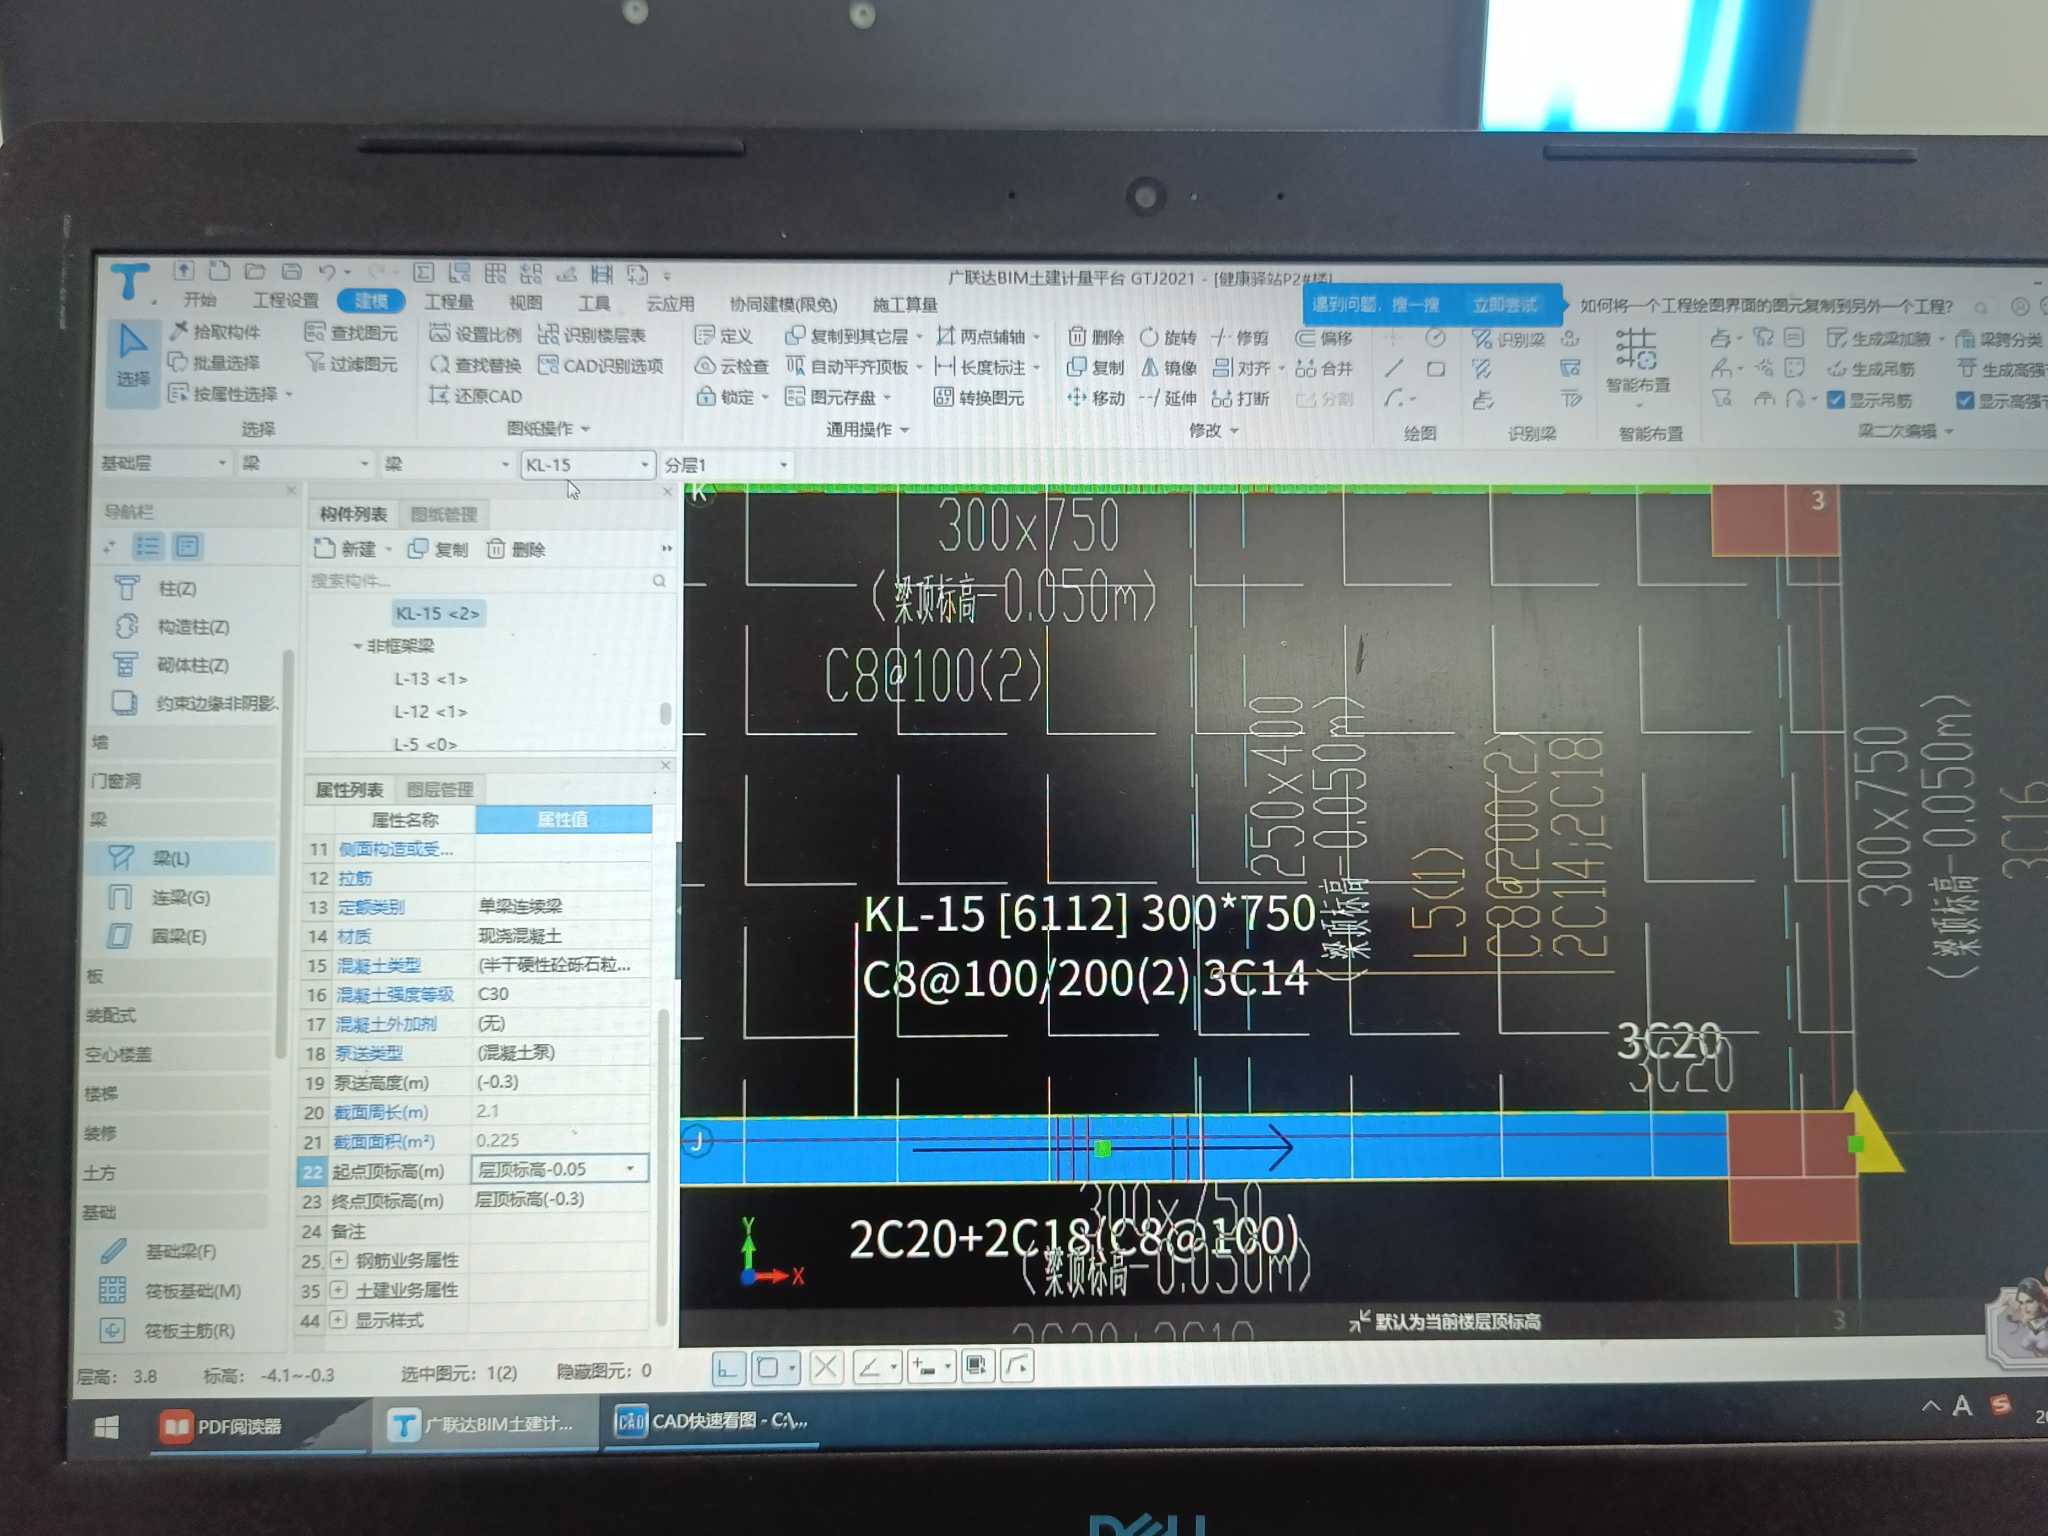
Task: Click 拾取构件 pick component tool
Action: point(215,331)
